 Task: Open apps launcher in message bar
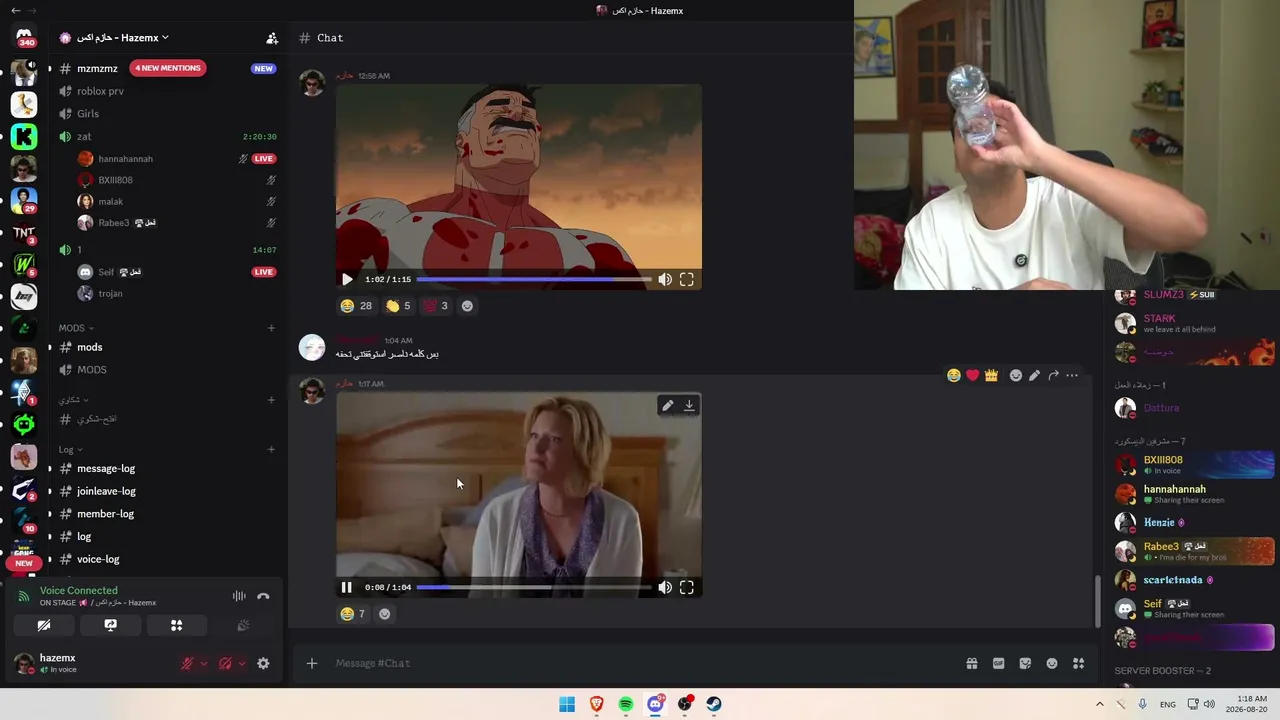[1078, 663]
